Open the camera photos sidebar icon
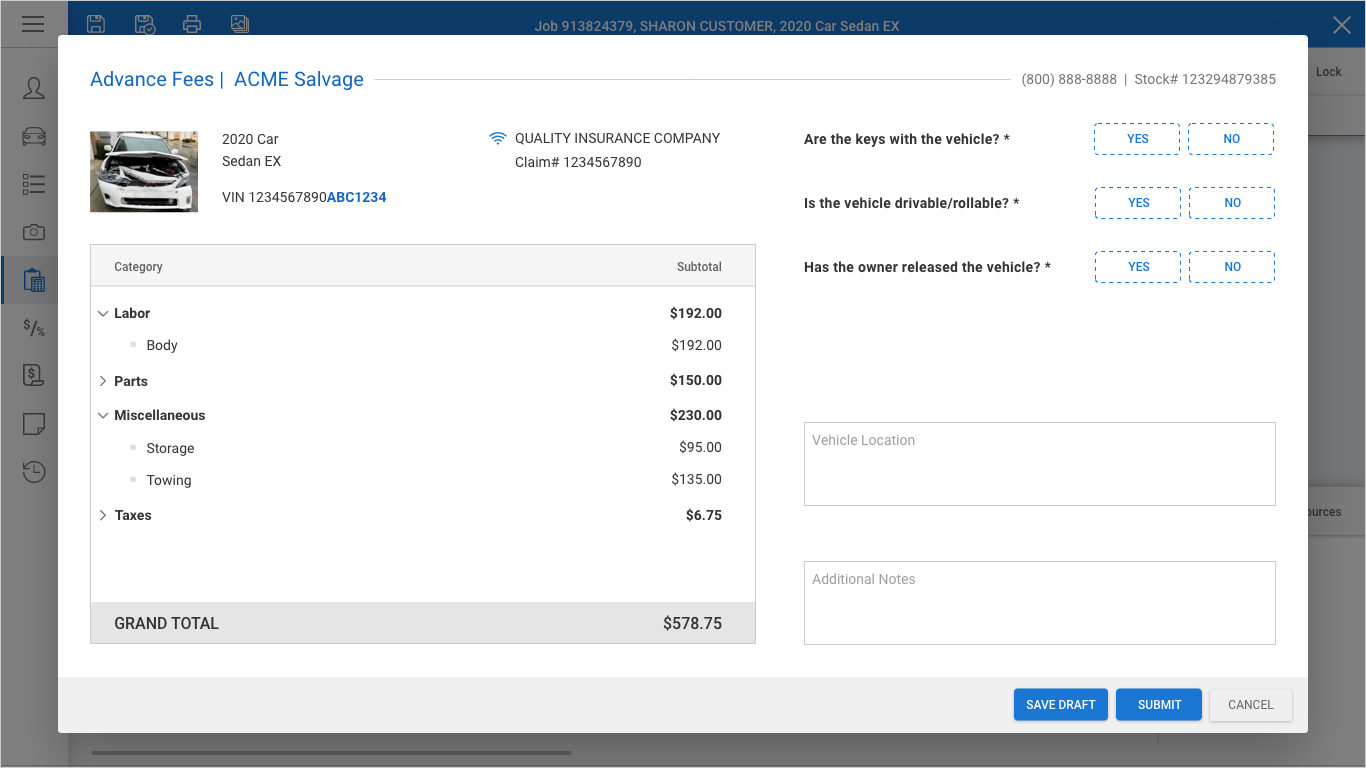Viewport: 1366px width, 768px height. pyautogui.click(x=34, y=232)
